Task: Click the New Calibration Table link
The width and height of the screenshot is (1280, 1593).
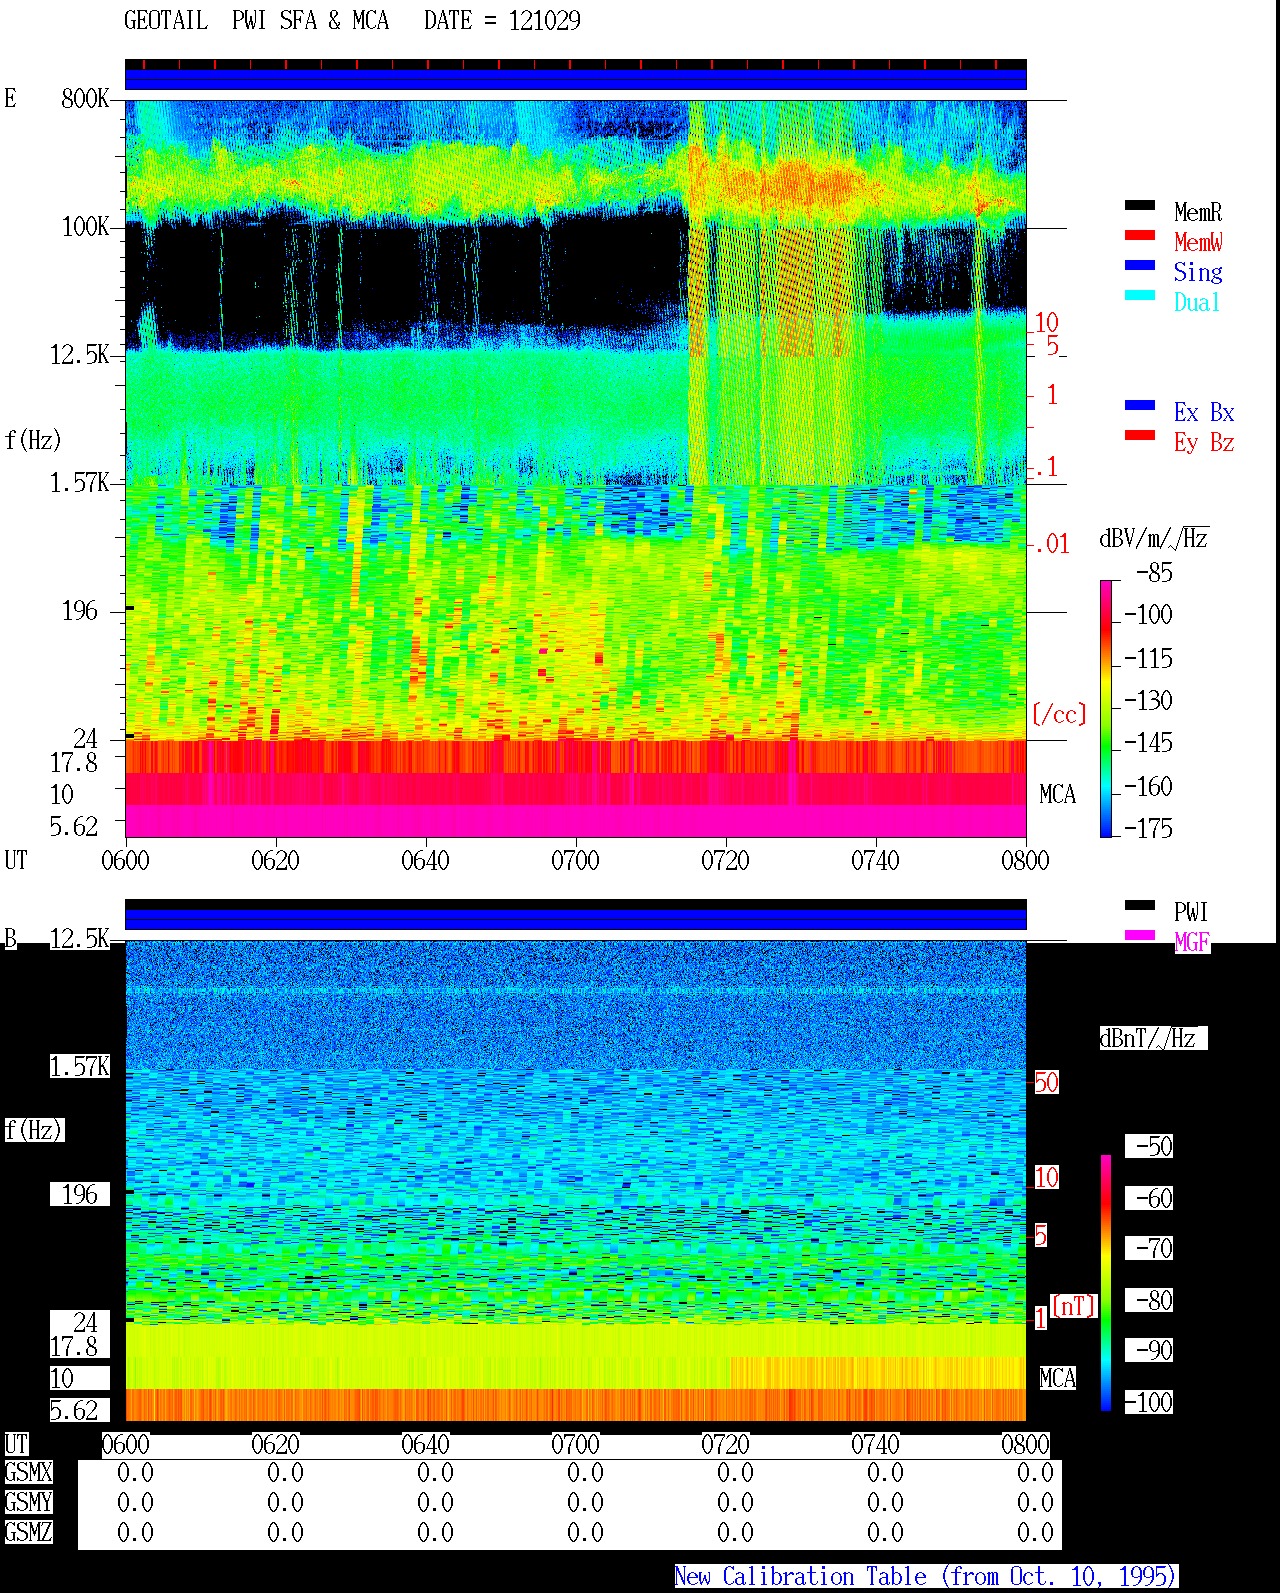Action: coord(926,1576)
